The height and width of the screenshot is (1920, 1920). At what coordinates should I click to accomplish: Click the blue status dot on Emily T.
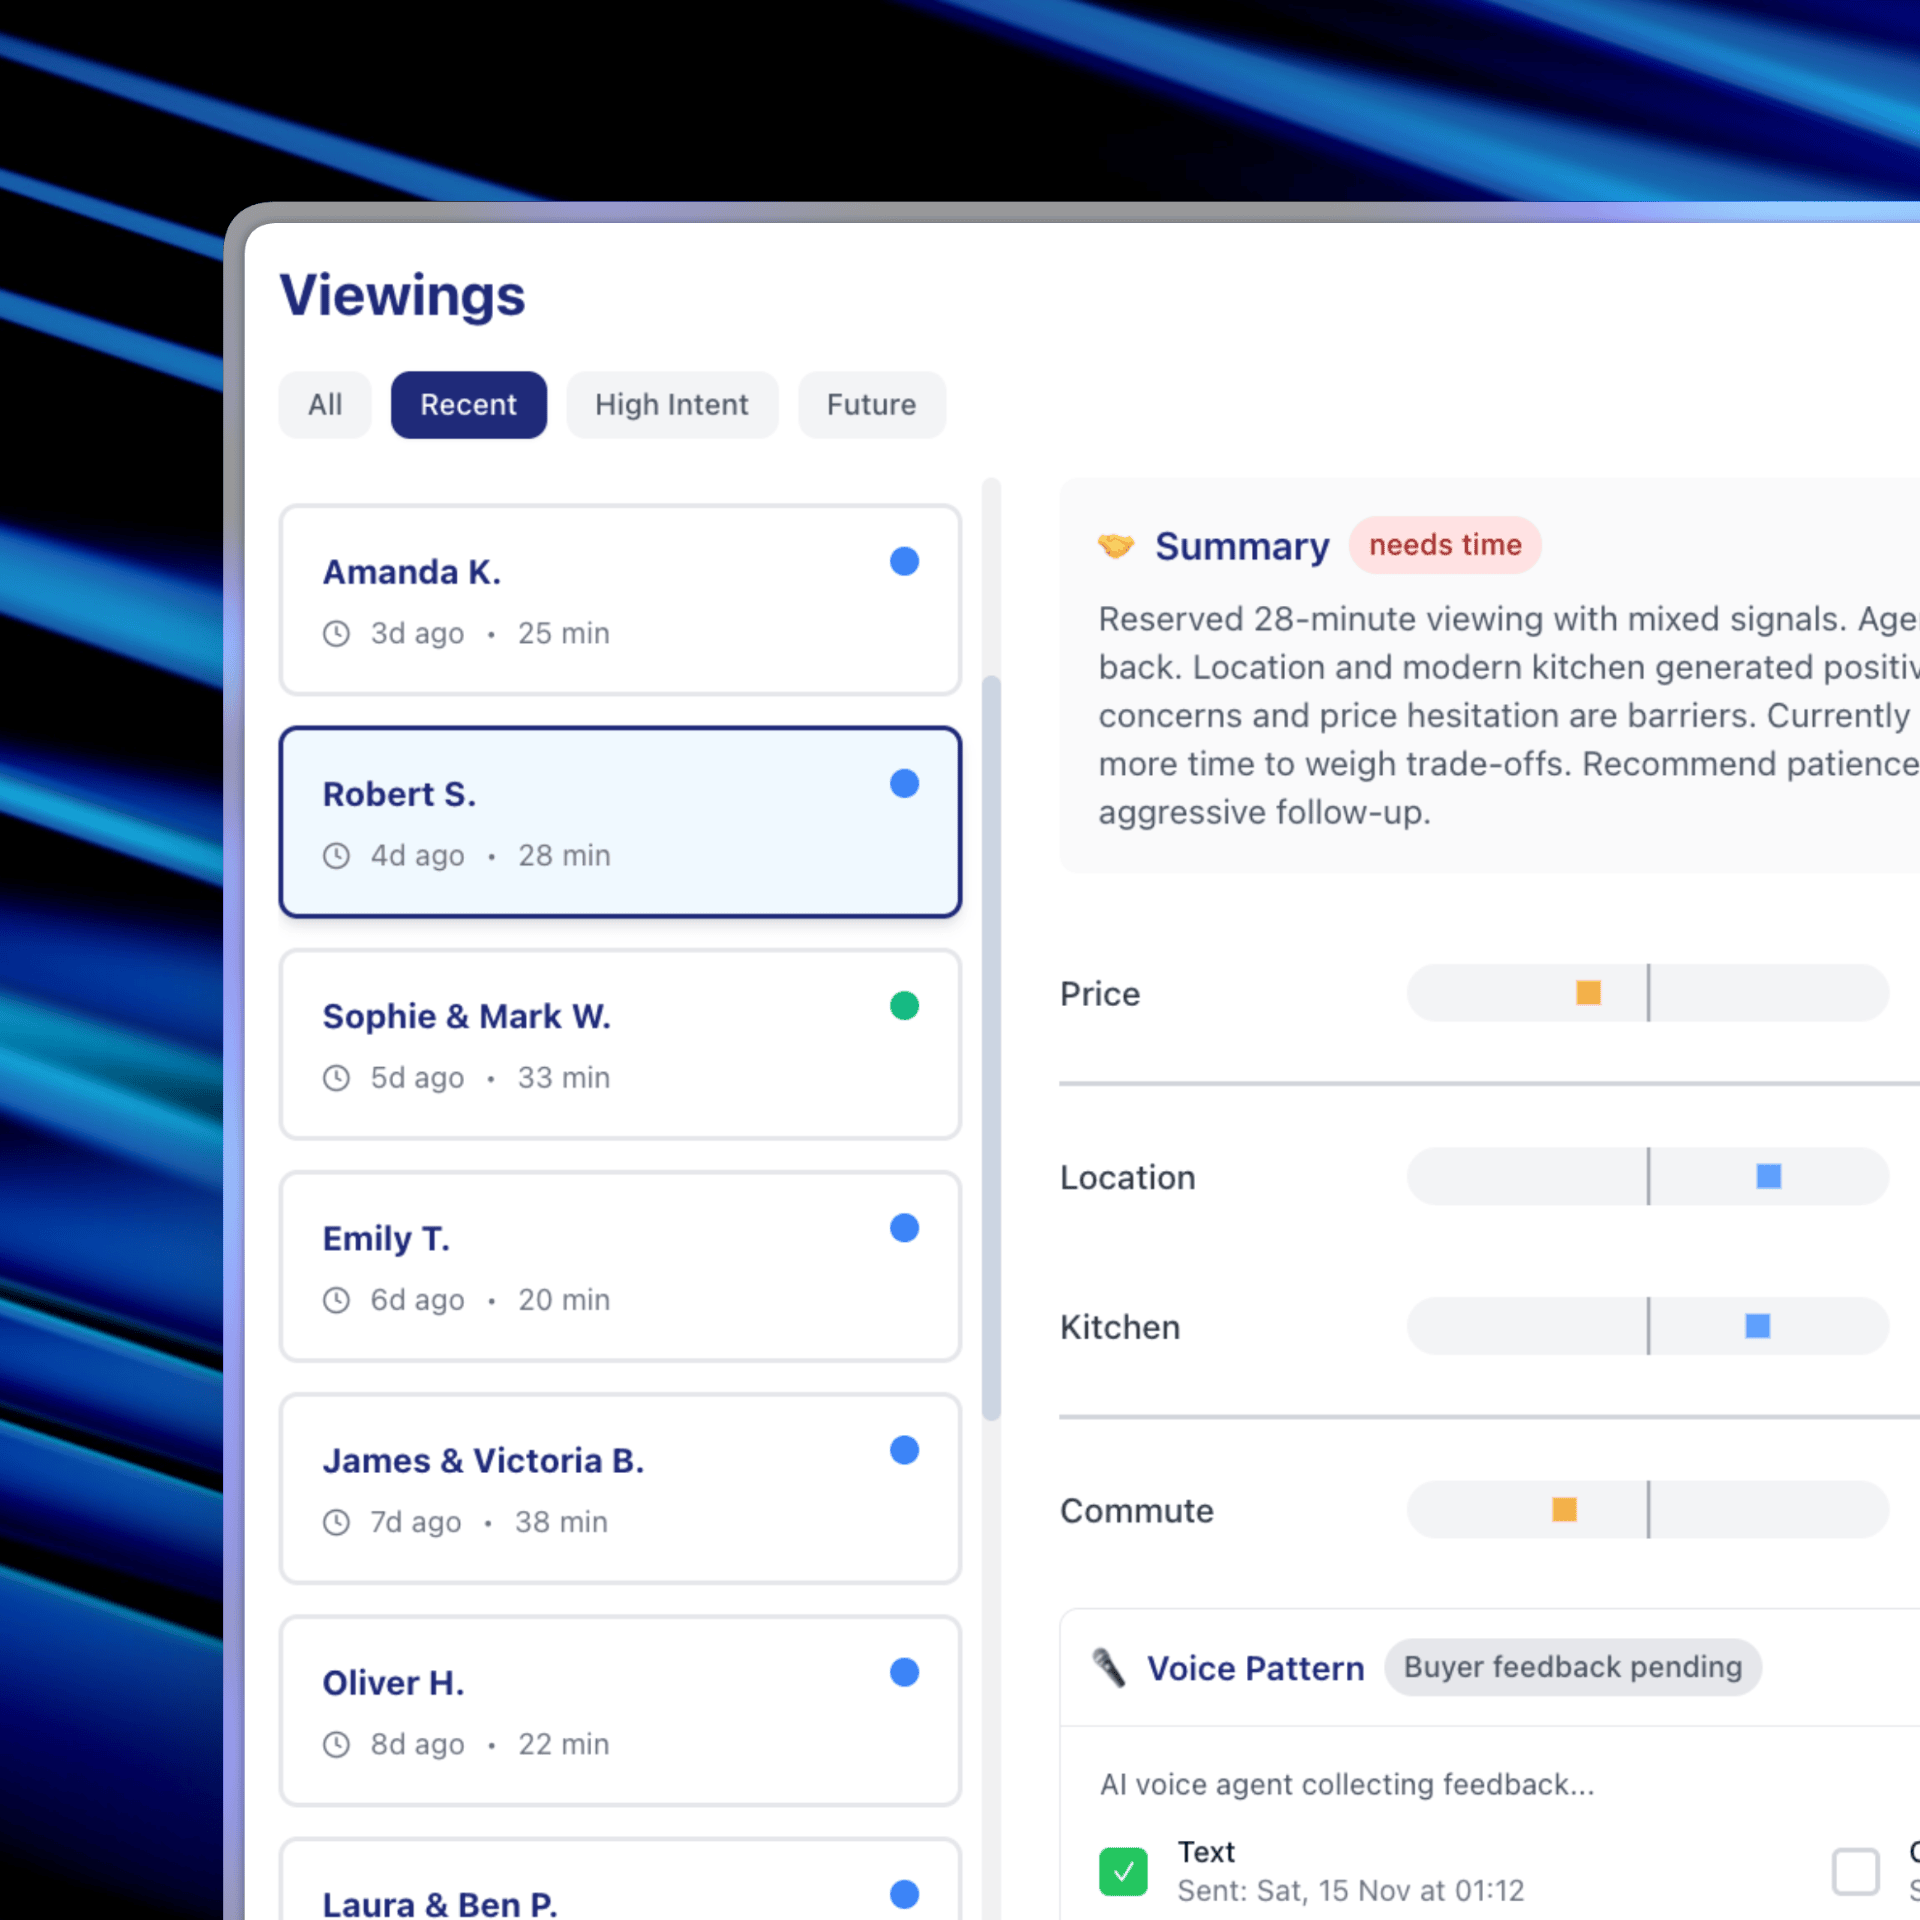pyautogui.click(x=904, y=1227)
